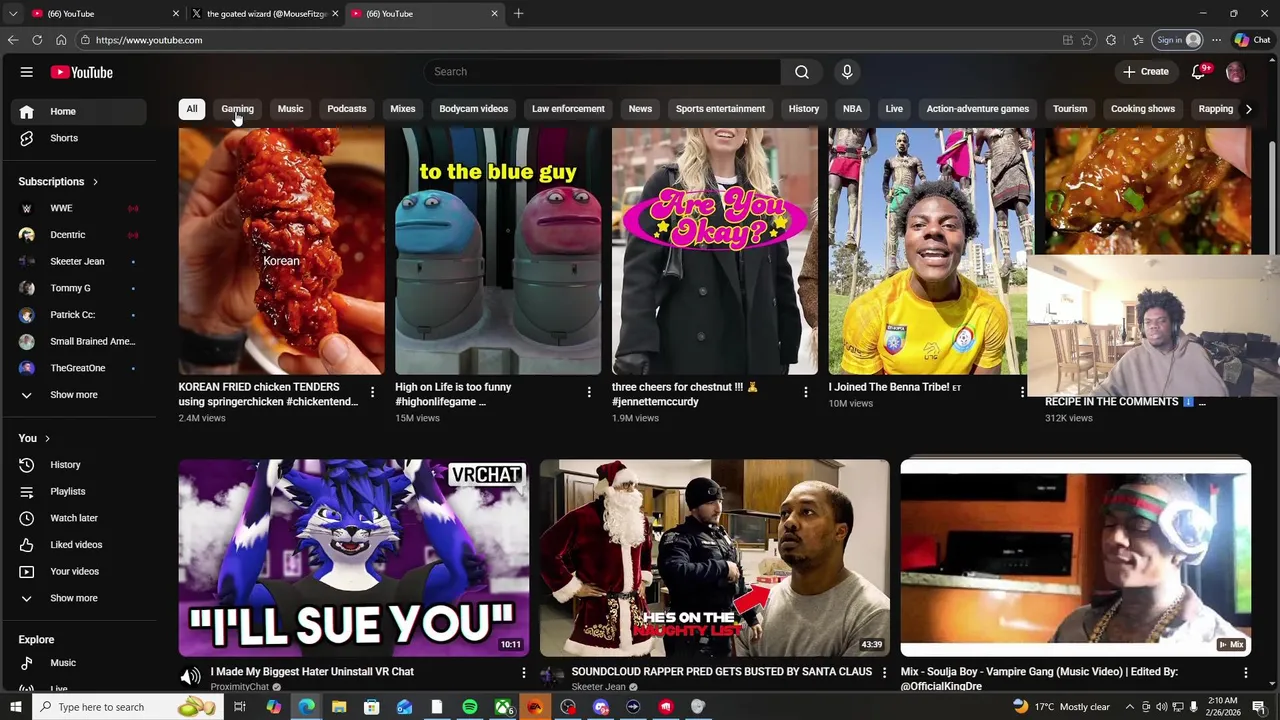This screenshot has width=1280, height=720.
Task: Click the Create button
Action: (1145, 72)
